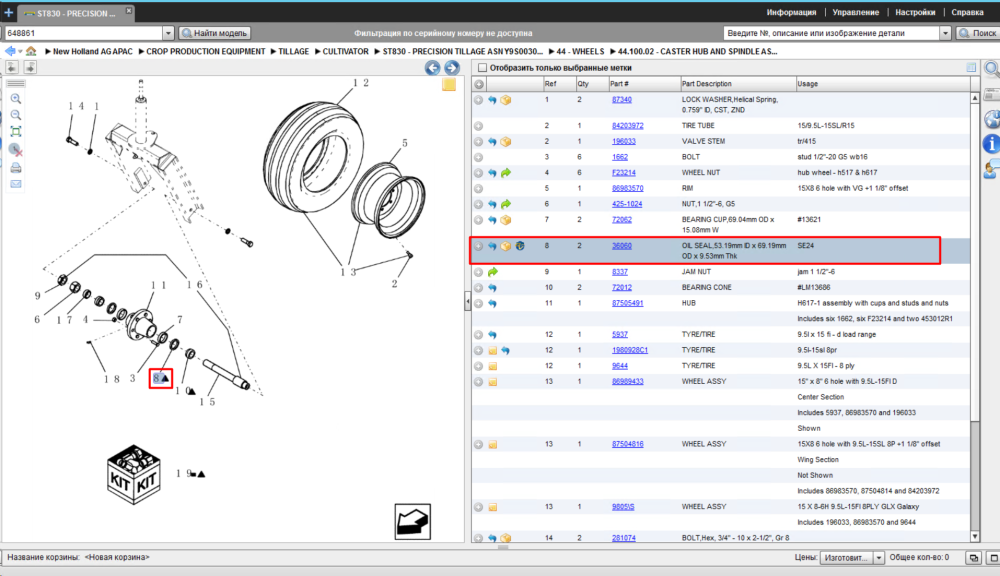The image size is (1000, 576).
Task: Click the return arrow image in the diagram corner
Action: tap(413, 522)
